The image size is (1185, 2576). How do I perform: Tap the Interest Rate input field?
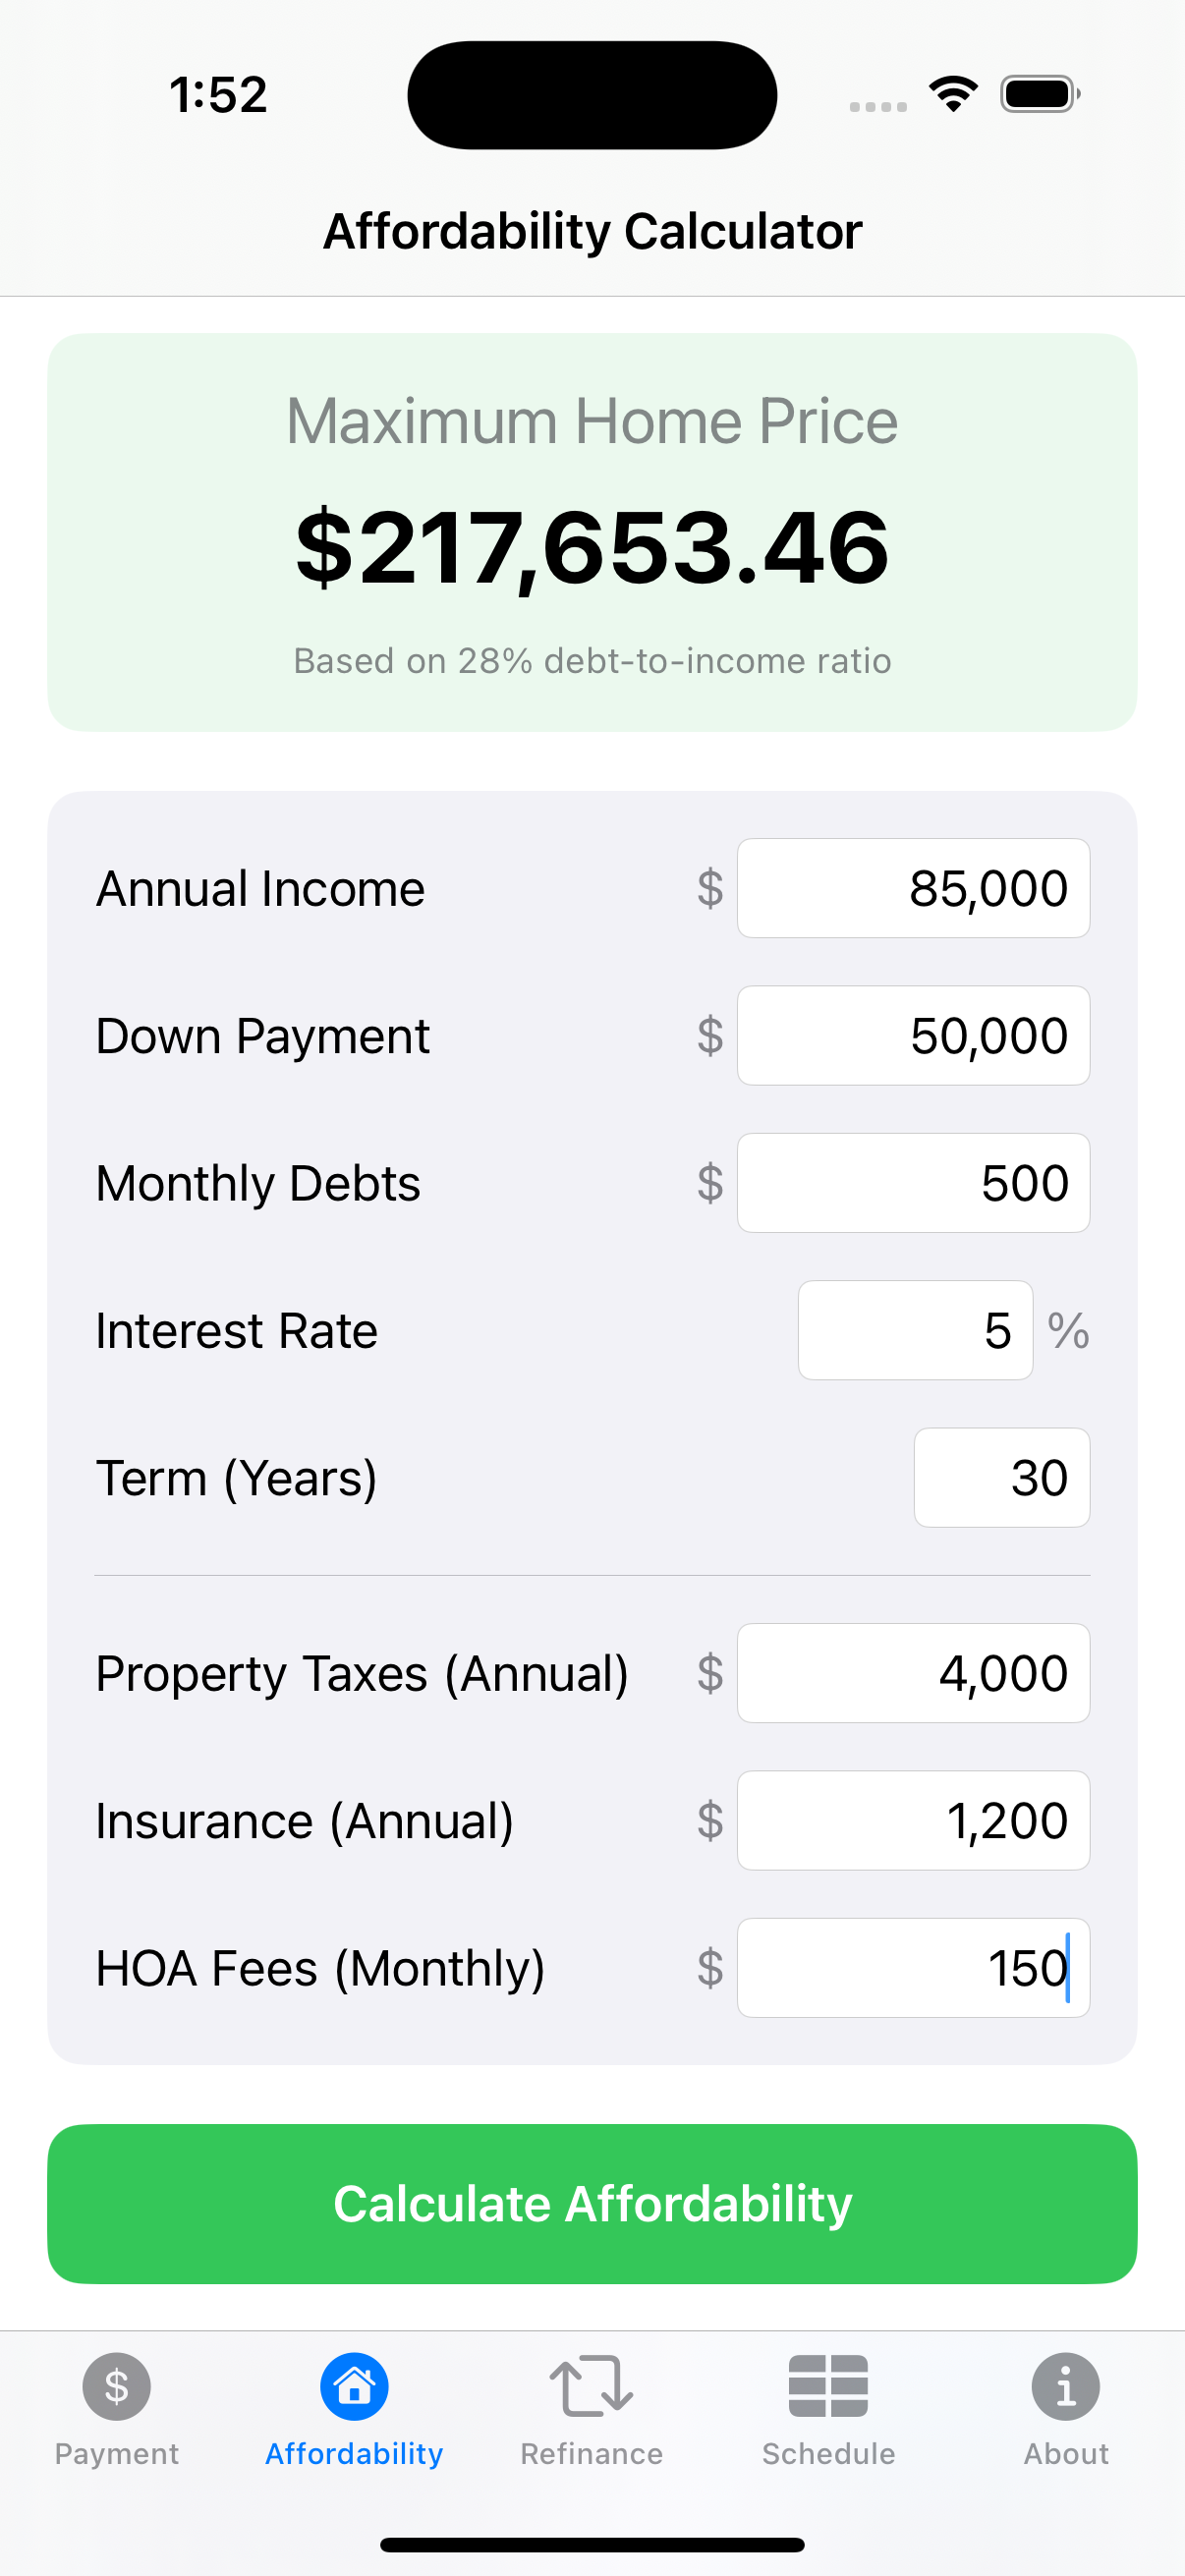tap(915, 1330)
